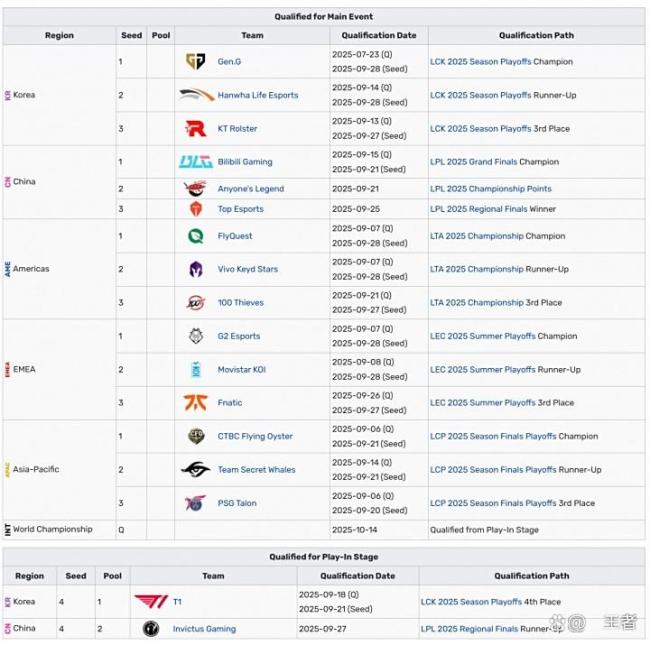The width and height of the screenshot is (650, 645).
Task: Click the FlyQuest team logo
Action: click(x=196, y=236)
